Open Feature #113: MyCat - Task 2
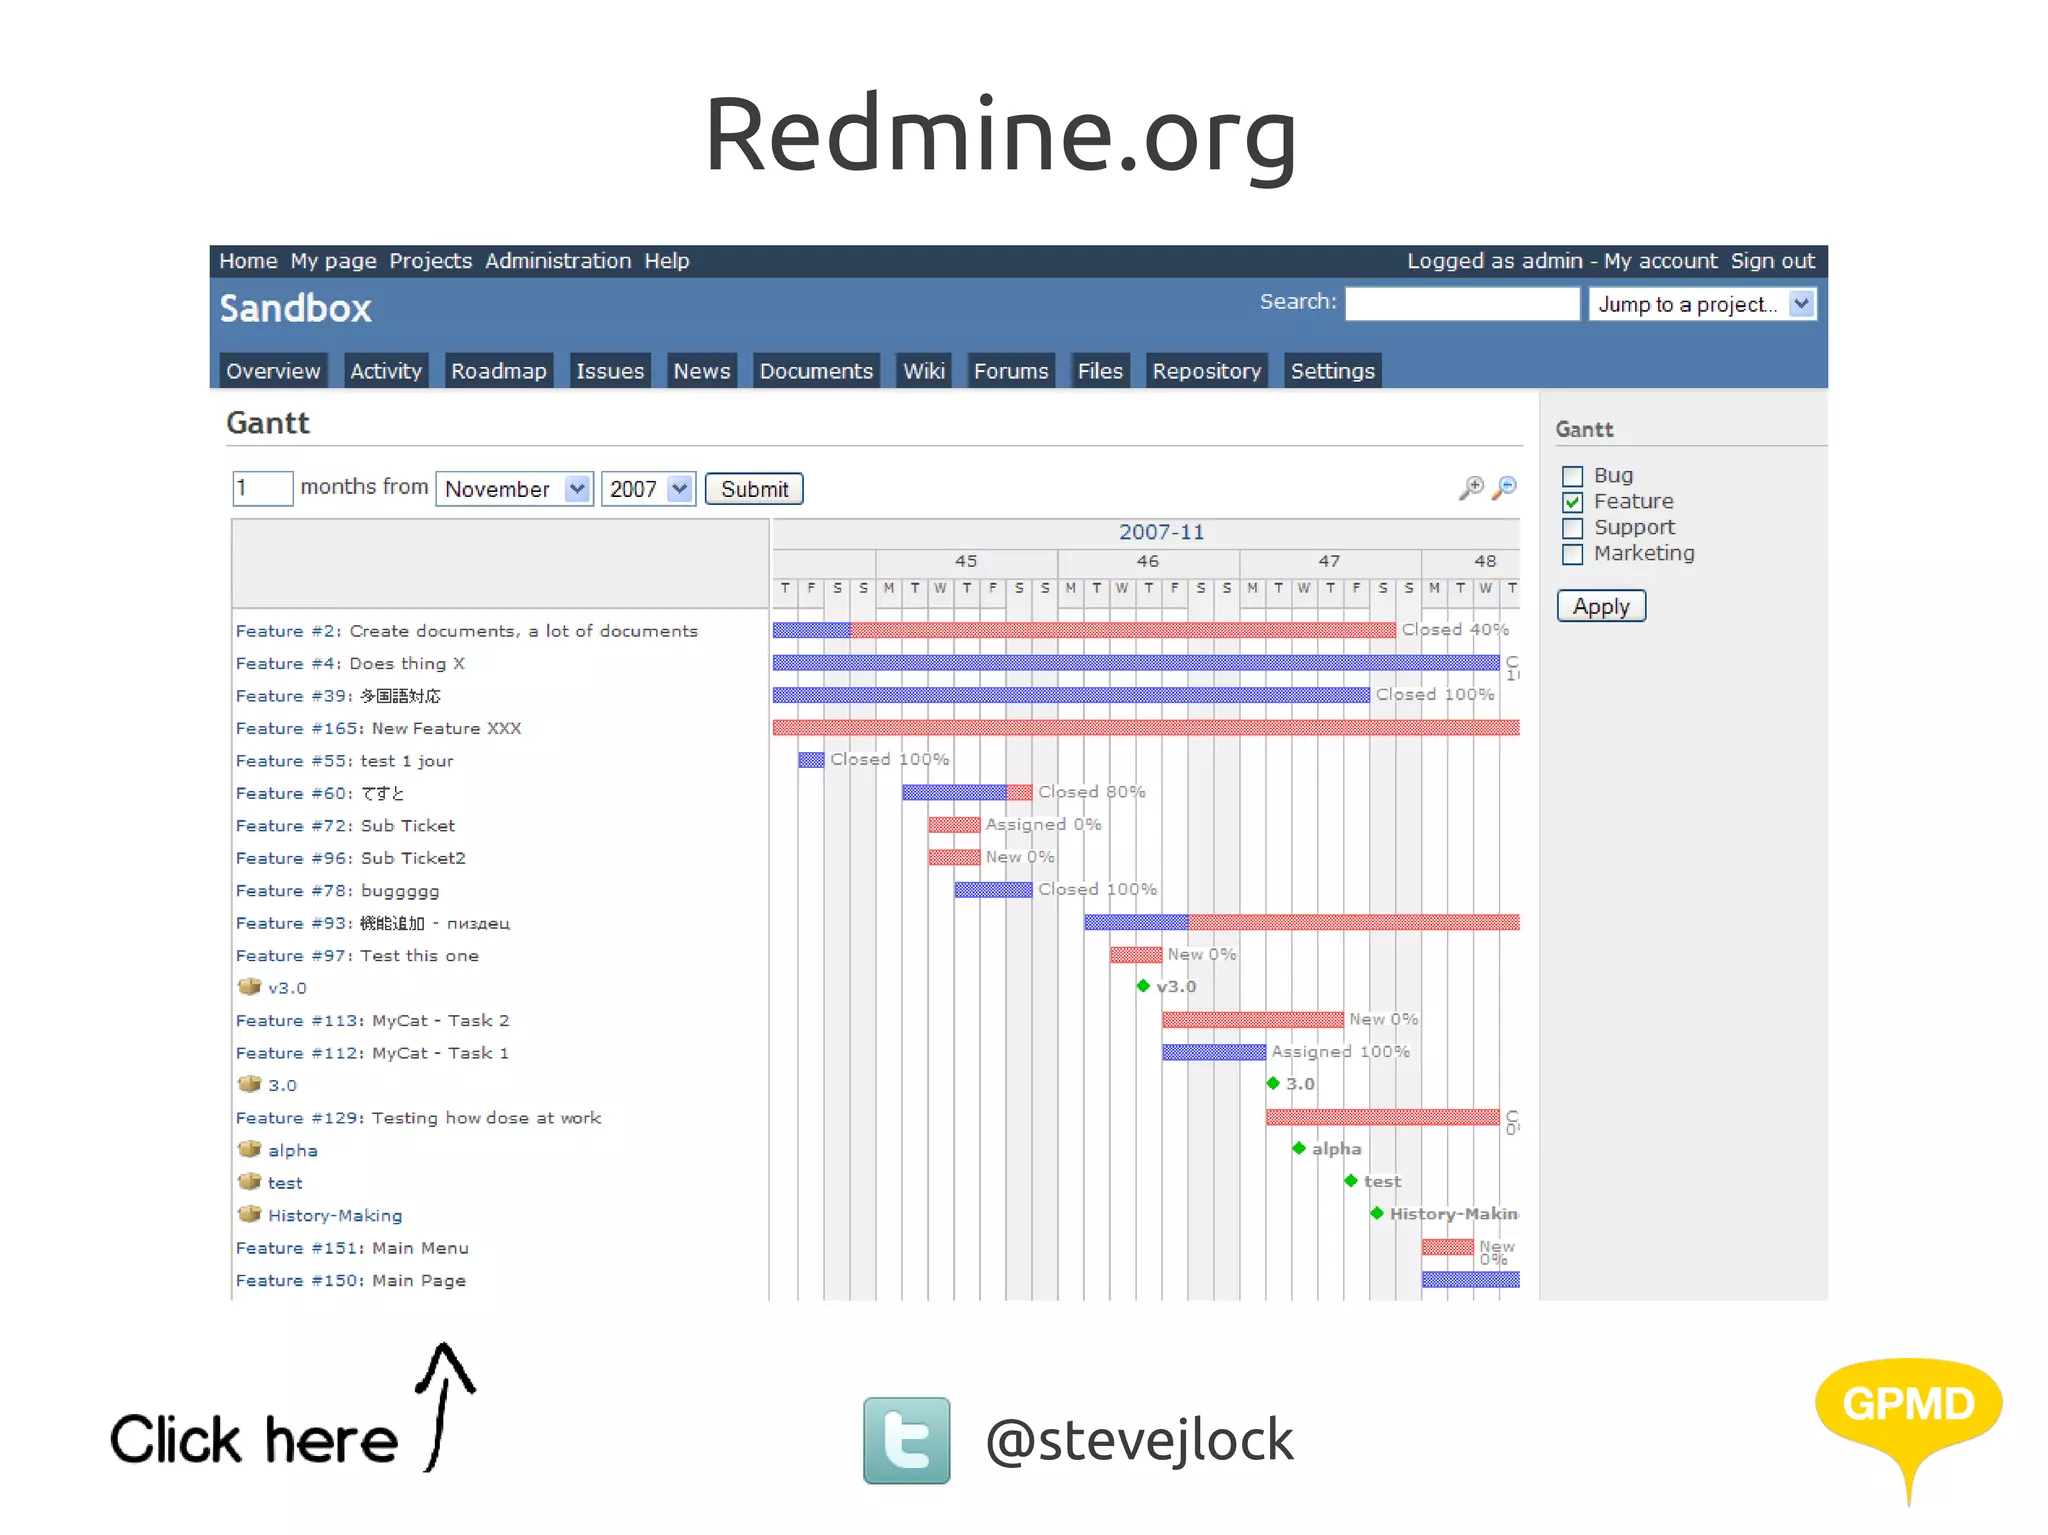Image resolution: width=2048 pixels, height=1535 pixels. (x=372, y=1021)
